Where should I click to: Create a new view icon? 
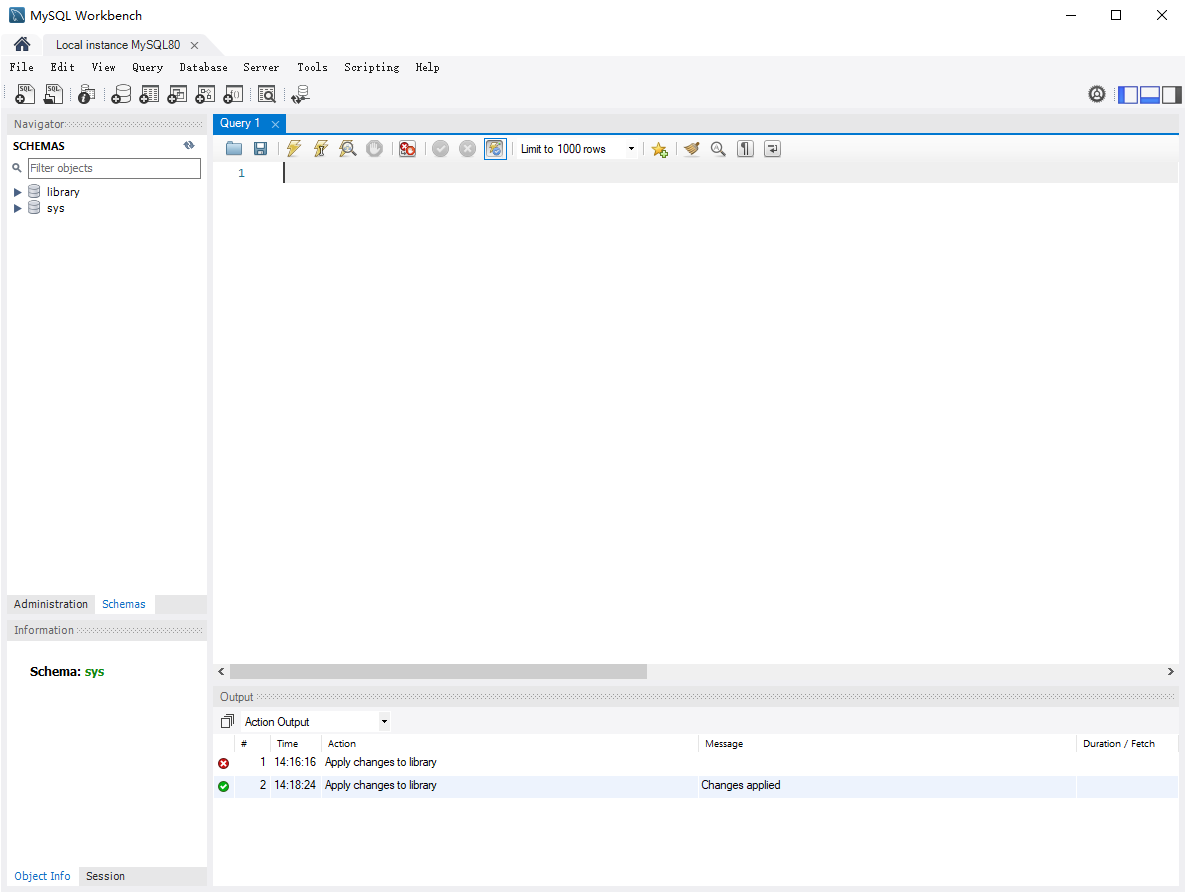pos(177,94)
